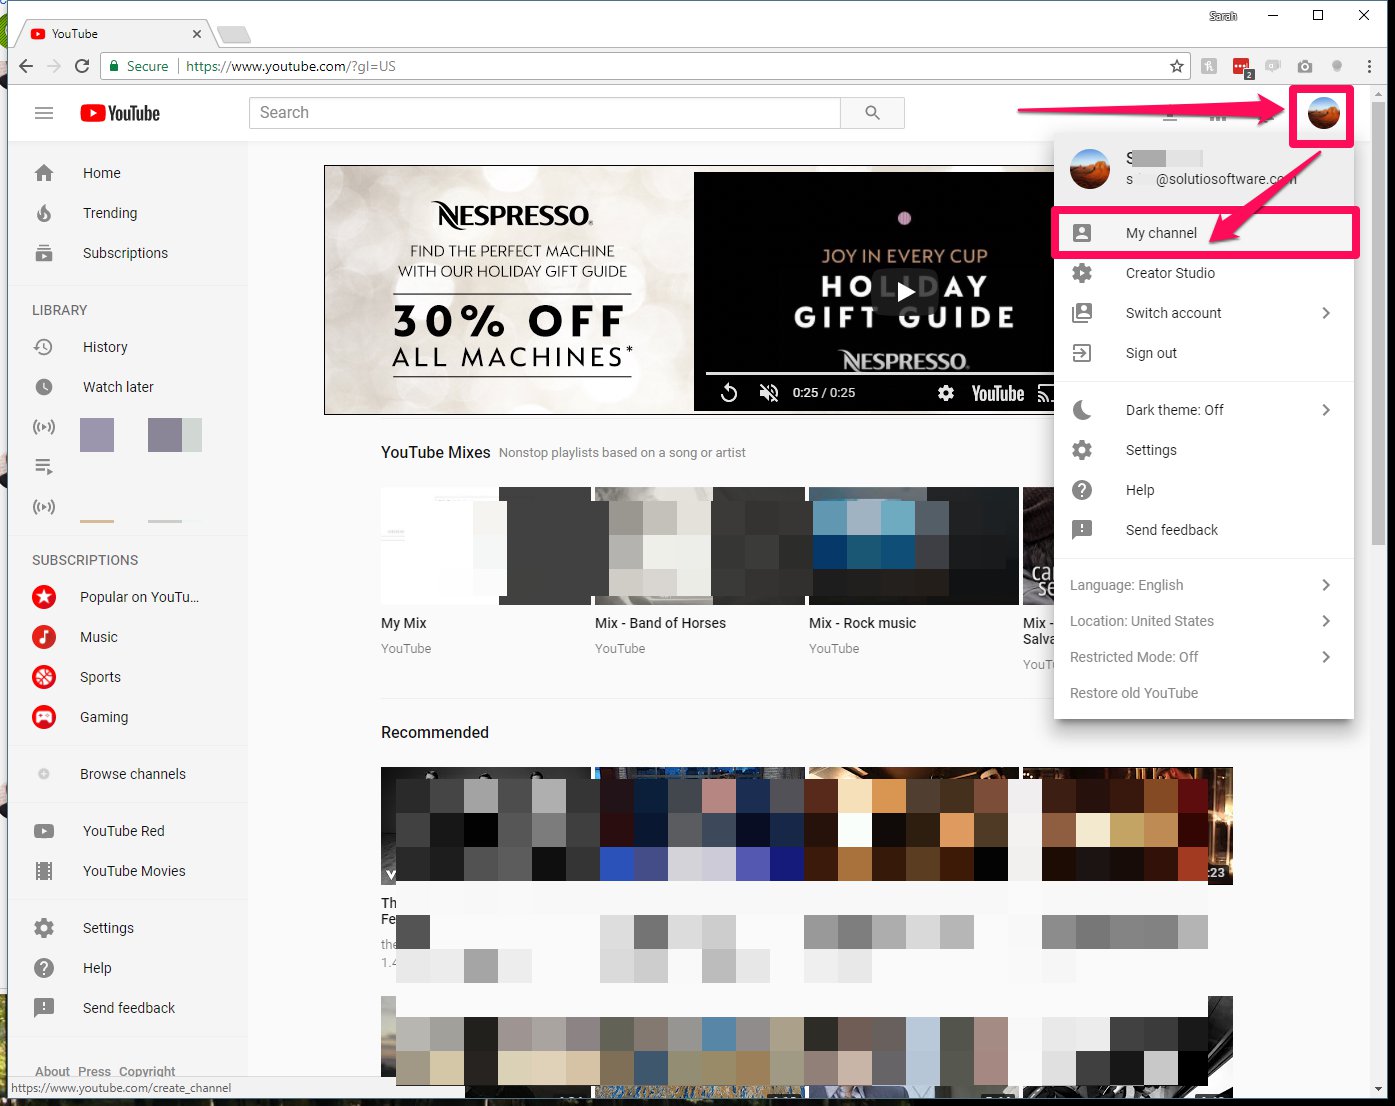Click the Music channel icon

44,637
